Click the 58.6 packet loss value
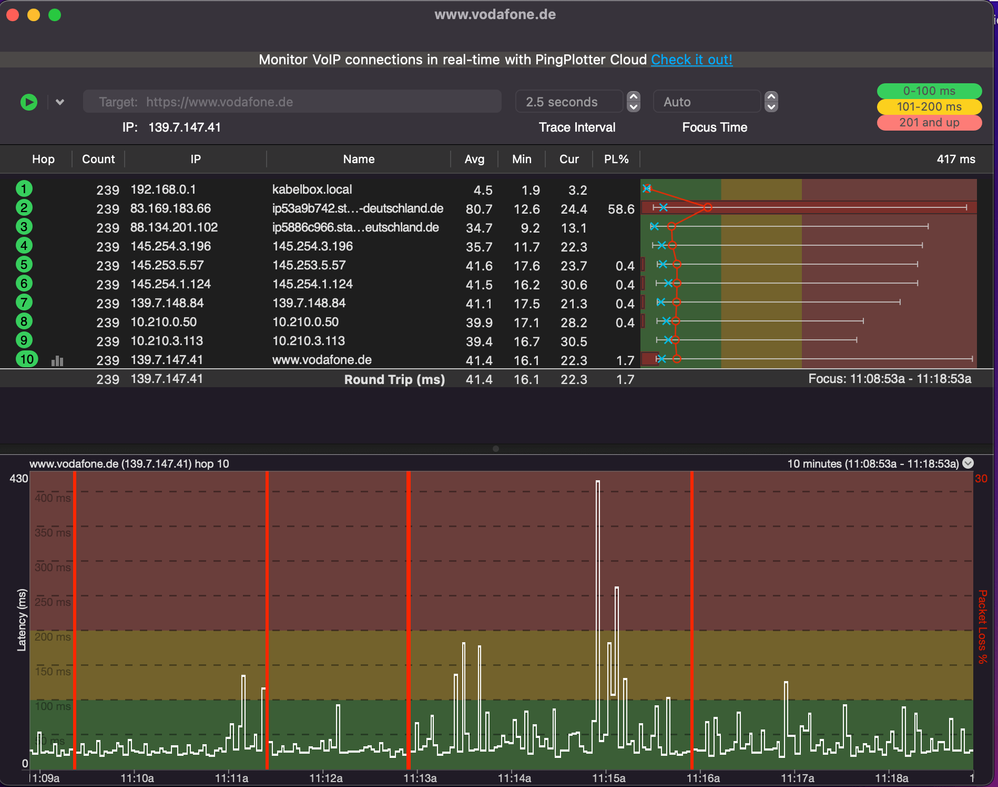998x787 pixels. [621, 209]
